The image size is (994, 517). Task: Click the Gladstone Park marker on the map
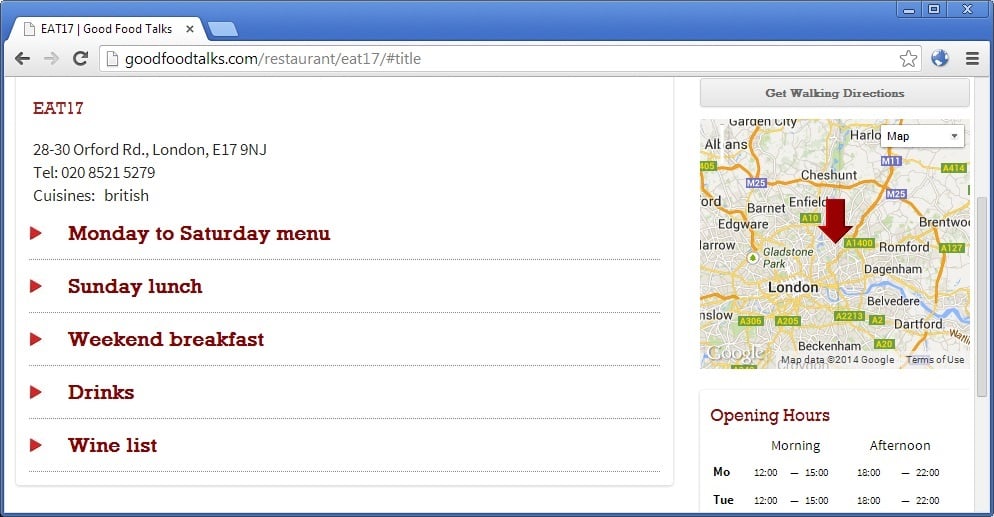click(x=752, y=257)
